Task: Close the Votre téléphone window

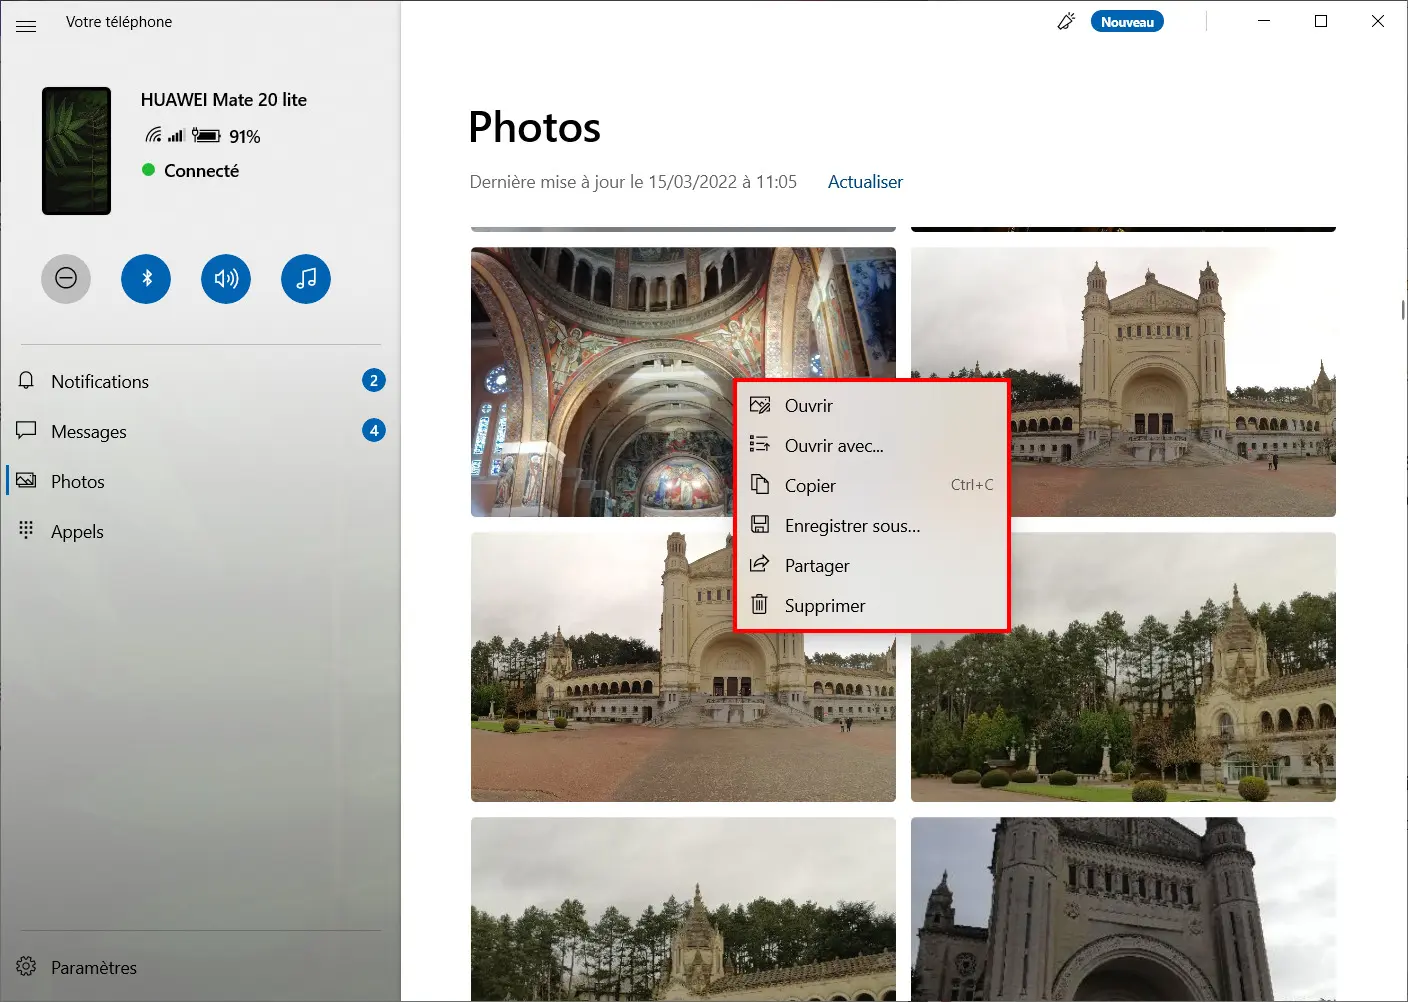Action: (1378, 21)
